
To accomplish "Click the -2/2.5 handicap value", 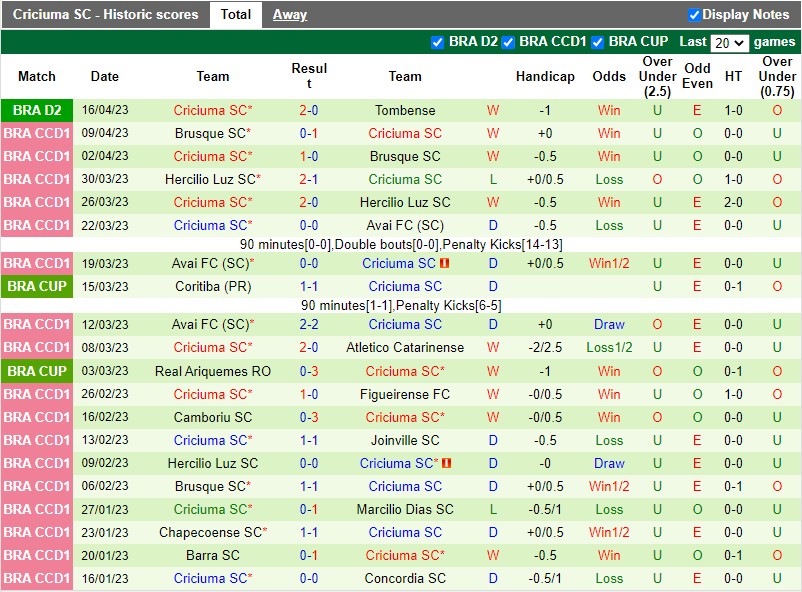I will point(545,347).
